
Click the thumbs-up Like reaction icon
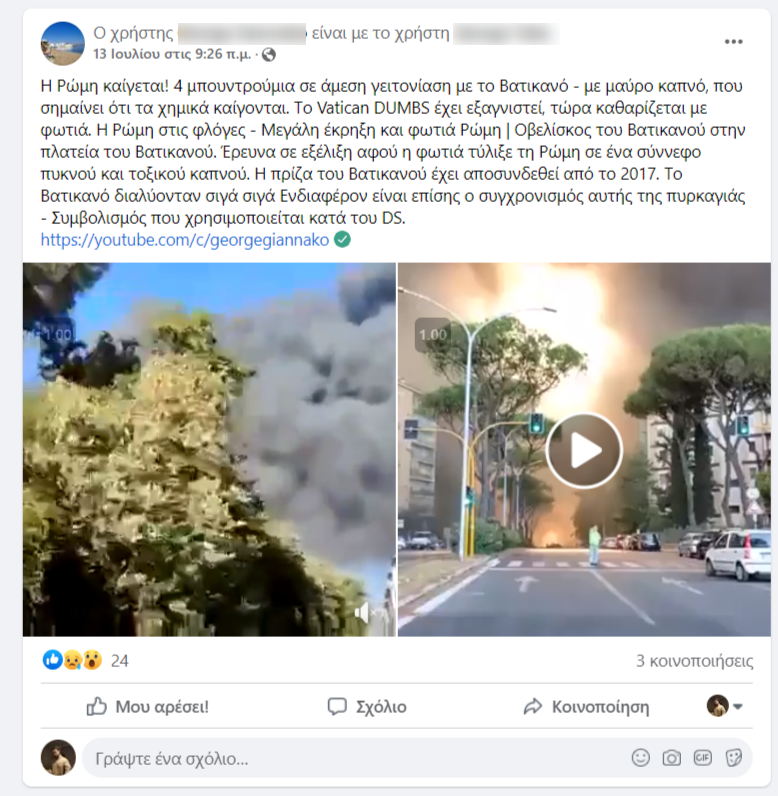pos(52,660)
